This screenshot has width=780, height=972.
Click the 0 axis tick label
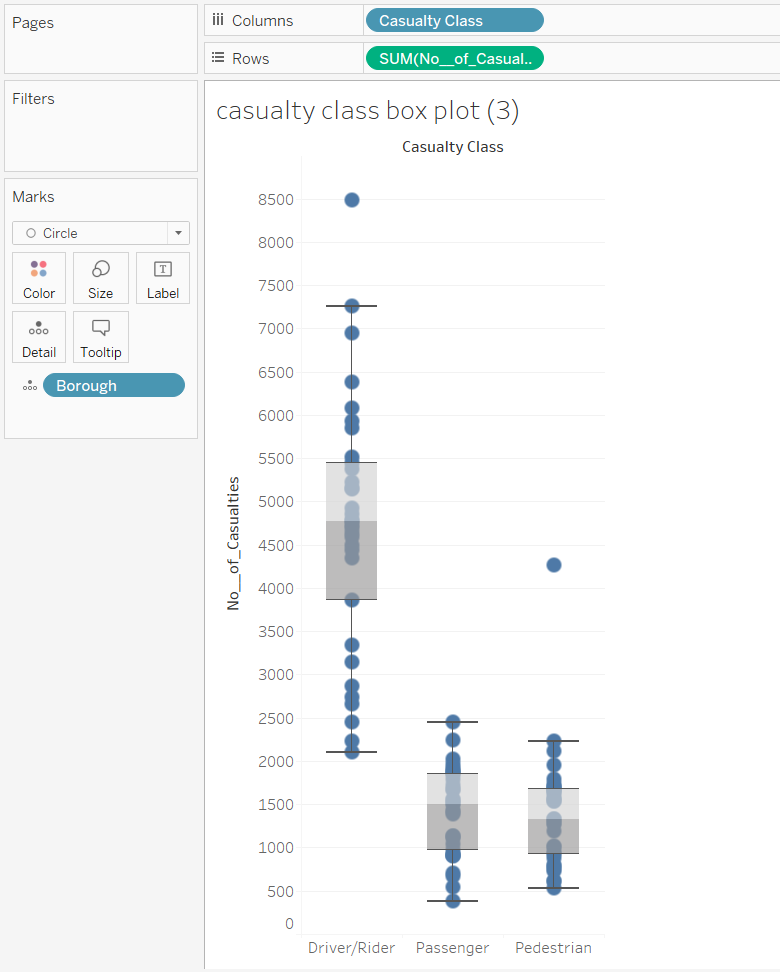coord(290,924)
